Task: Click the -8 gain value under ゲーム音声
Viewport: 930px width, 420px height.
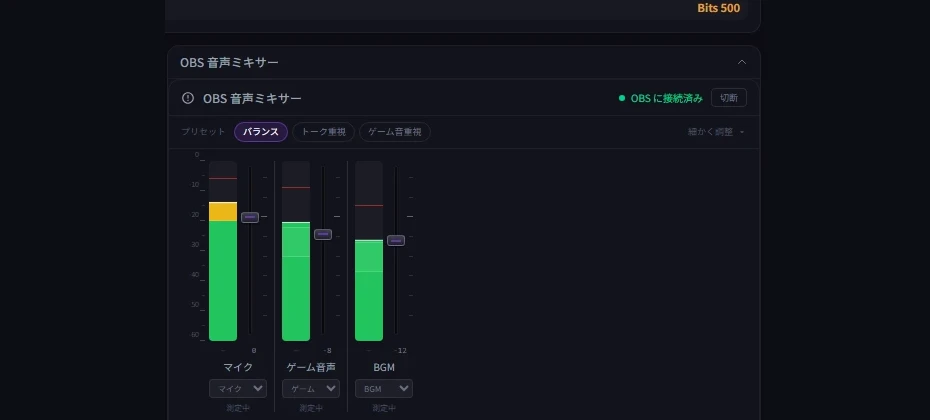Action: point(327,351)
